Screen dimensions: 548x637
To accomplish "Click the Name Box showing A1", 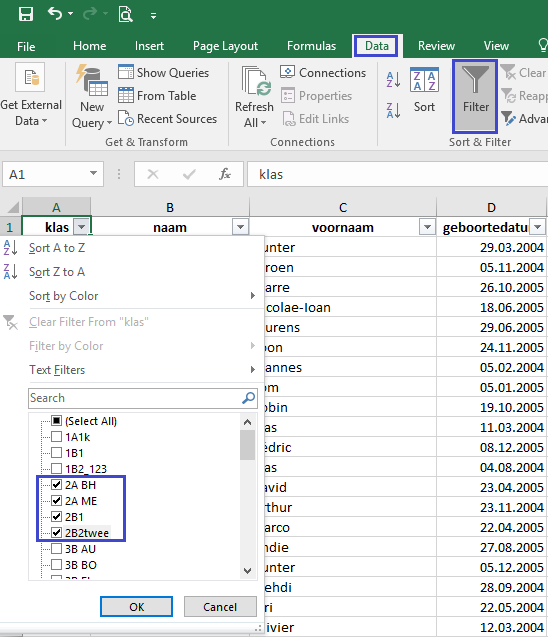I will pos(45,174).
